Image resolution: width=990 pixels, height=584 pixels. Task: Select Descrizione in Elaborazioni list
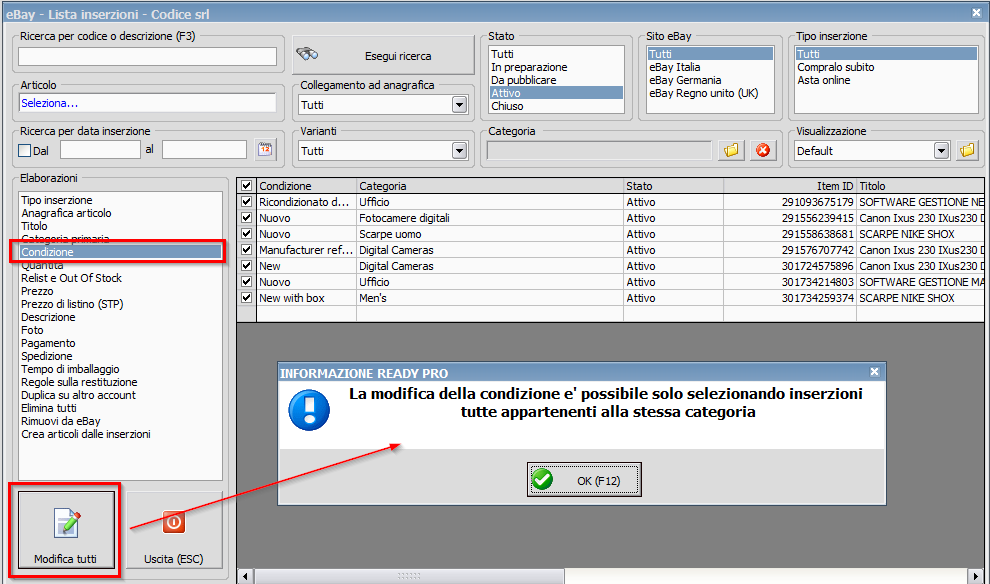click(x=48, y=317)
